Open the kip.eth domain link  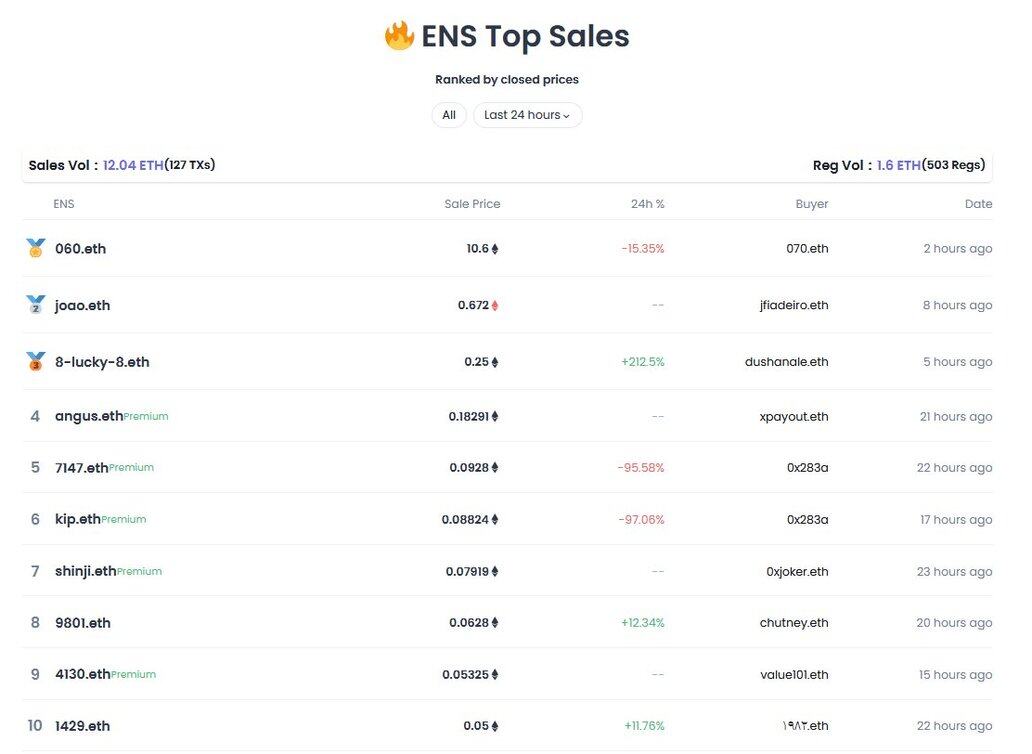(78, 519)
